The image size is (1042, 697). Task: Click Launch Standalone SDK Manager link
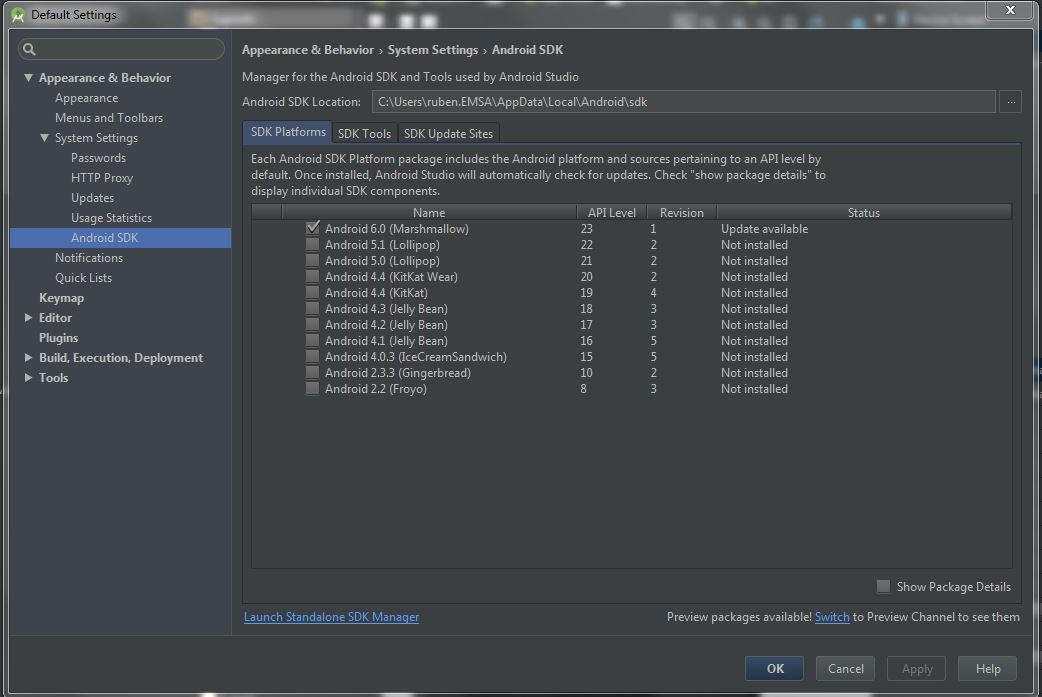pyautogui.click(x=331, y=616)
